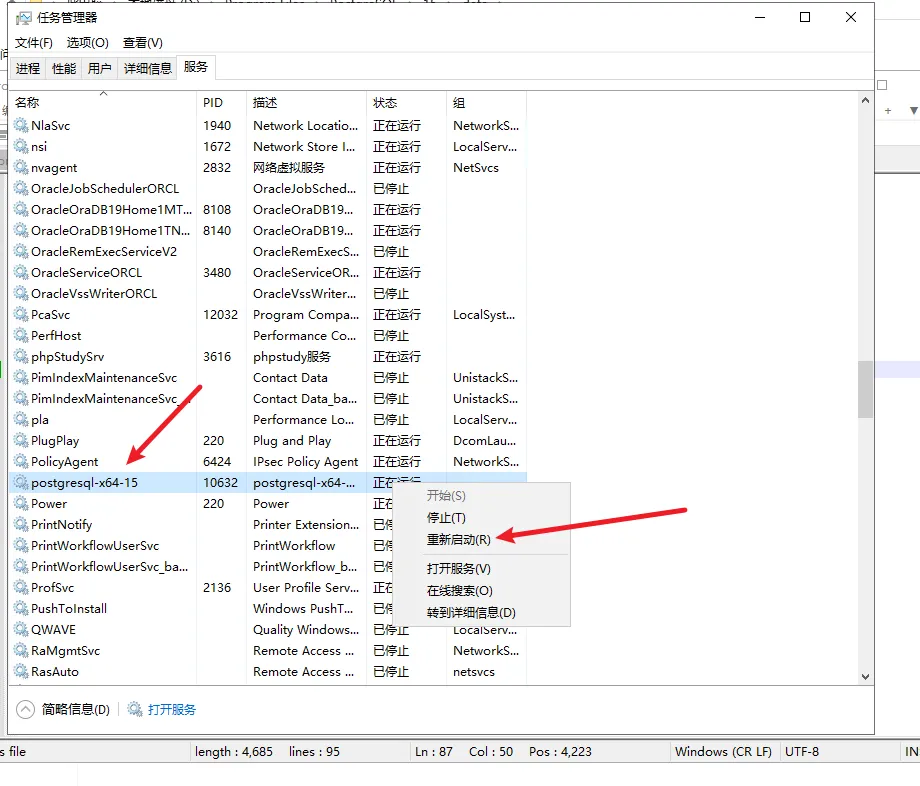Click Windows (CR LF) in editor status bar
The height and width of the screenshot is (786, 920).
point(723,751)
